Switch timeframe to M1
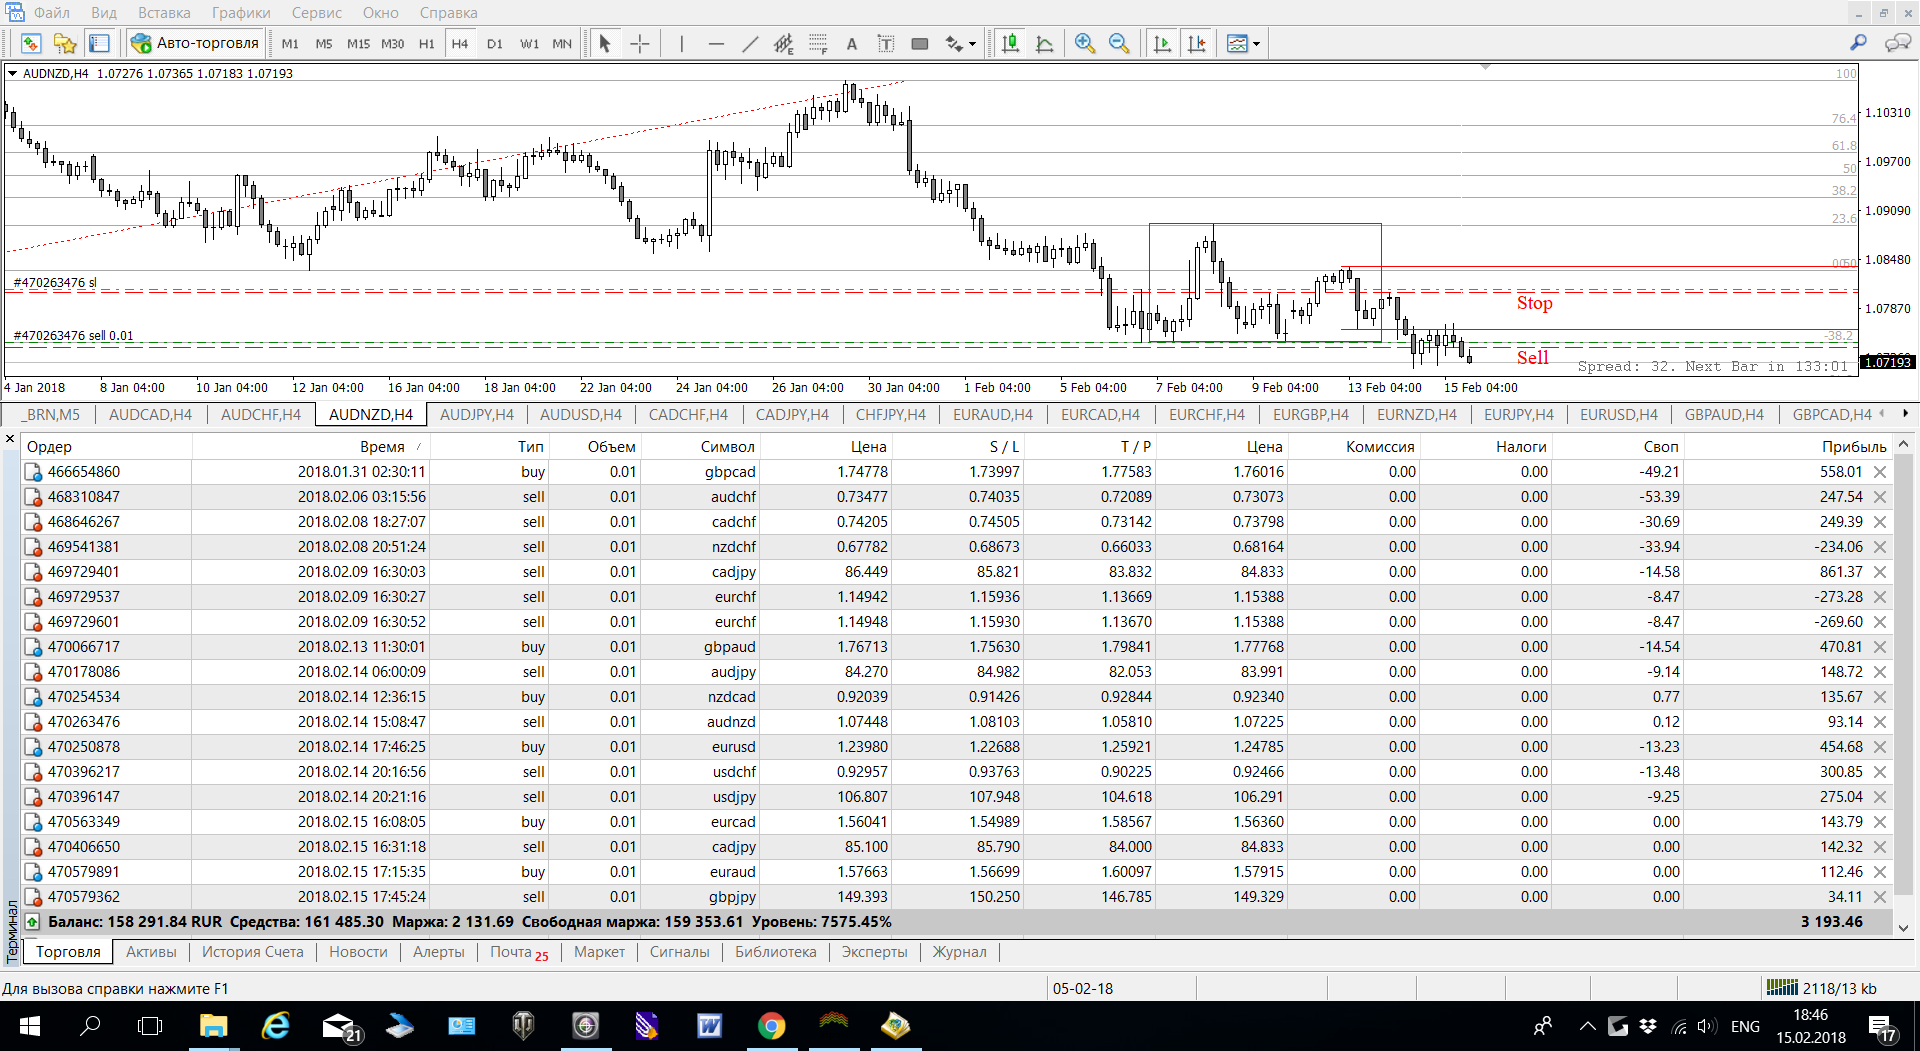Viewport: 1920px width, 1051px height. (290, 43)
